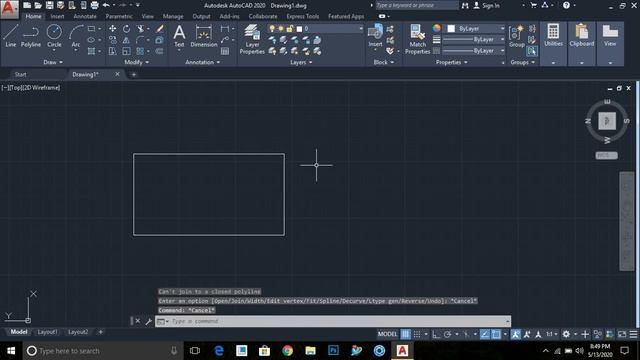Open the Insert ribbon tab
This screenshot has height=360, width=640.
58,16
